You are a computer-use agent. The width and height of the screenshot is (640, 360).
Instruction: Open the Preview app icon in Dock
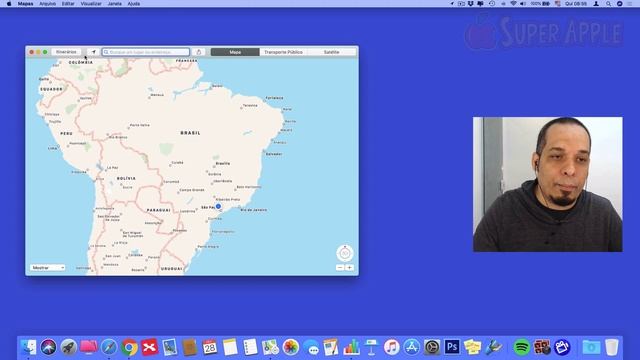pyautogui.click(x=169, y=347)
